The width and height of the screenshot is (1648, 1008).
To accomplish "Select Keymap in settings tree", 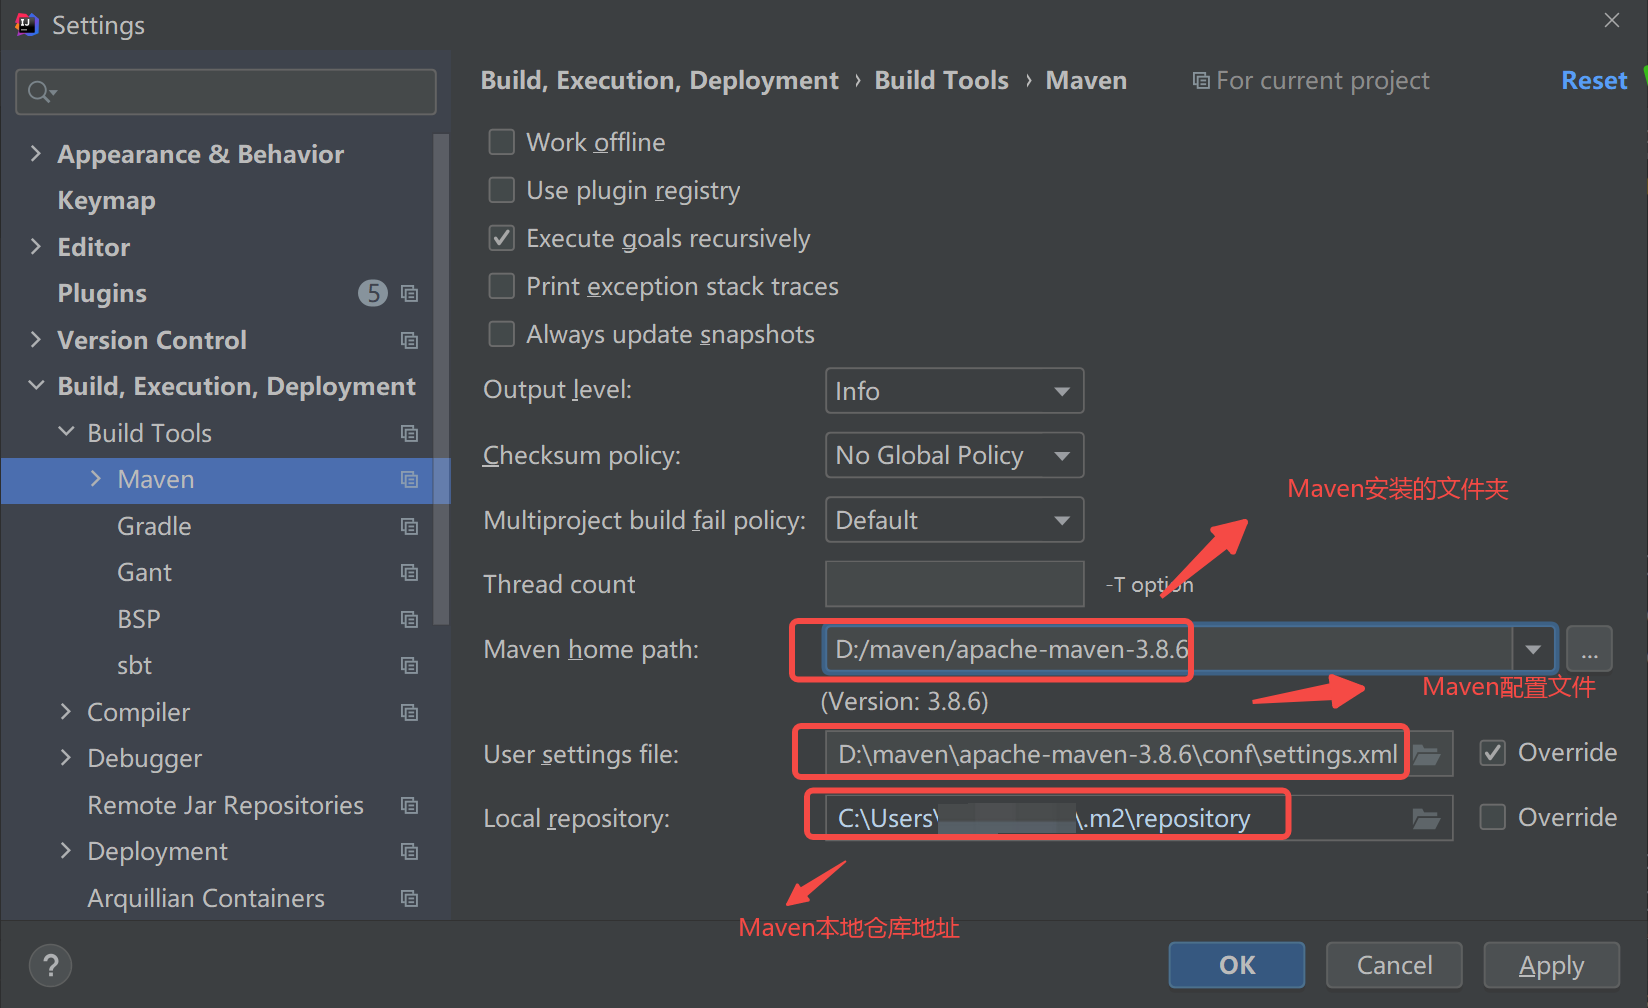I will (106, 200).
